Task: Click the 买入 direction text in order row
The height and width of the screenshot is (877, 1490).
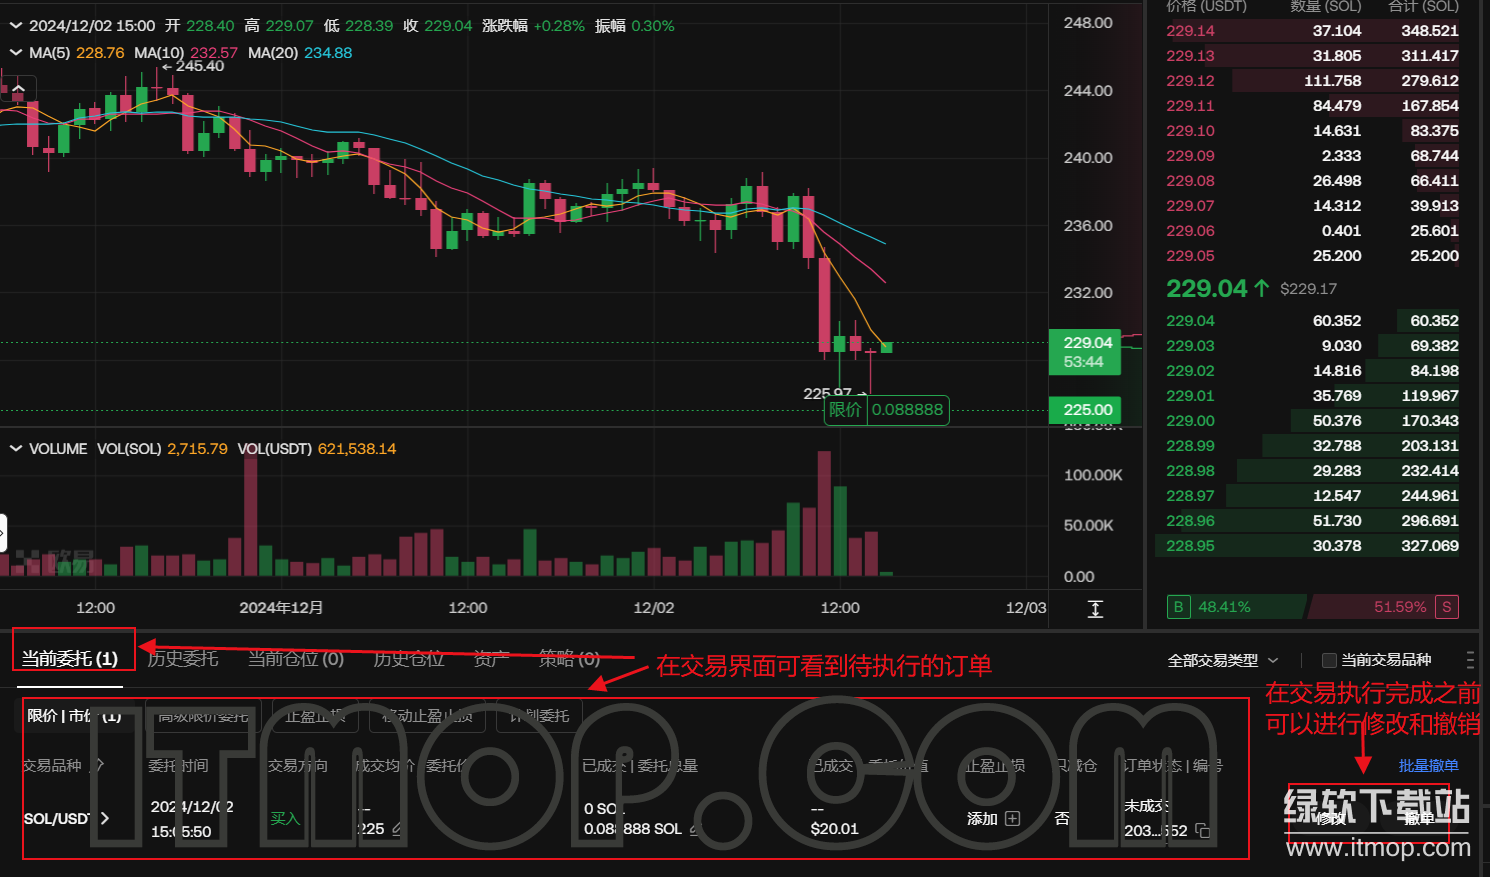Action: pyautogui.click(x=285, y=818)
